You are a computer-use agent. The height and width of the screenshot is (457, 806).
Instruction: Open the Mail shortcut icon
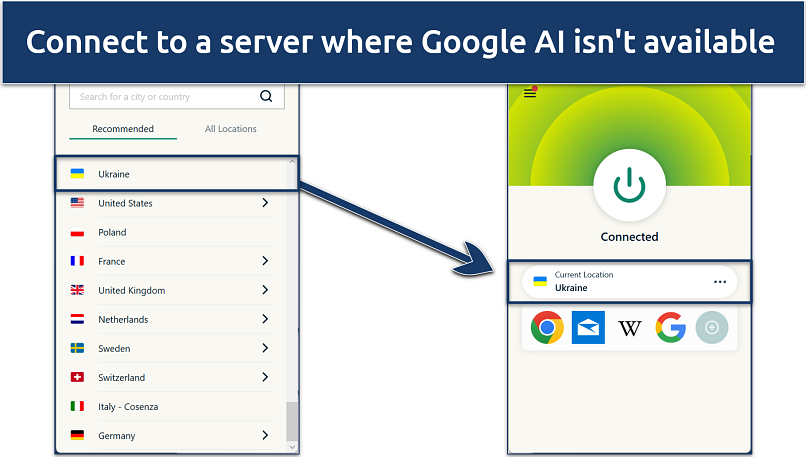click(x=588, y=327)
